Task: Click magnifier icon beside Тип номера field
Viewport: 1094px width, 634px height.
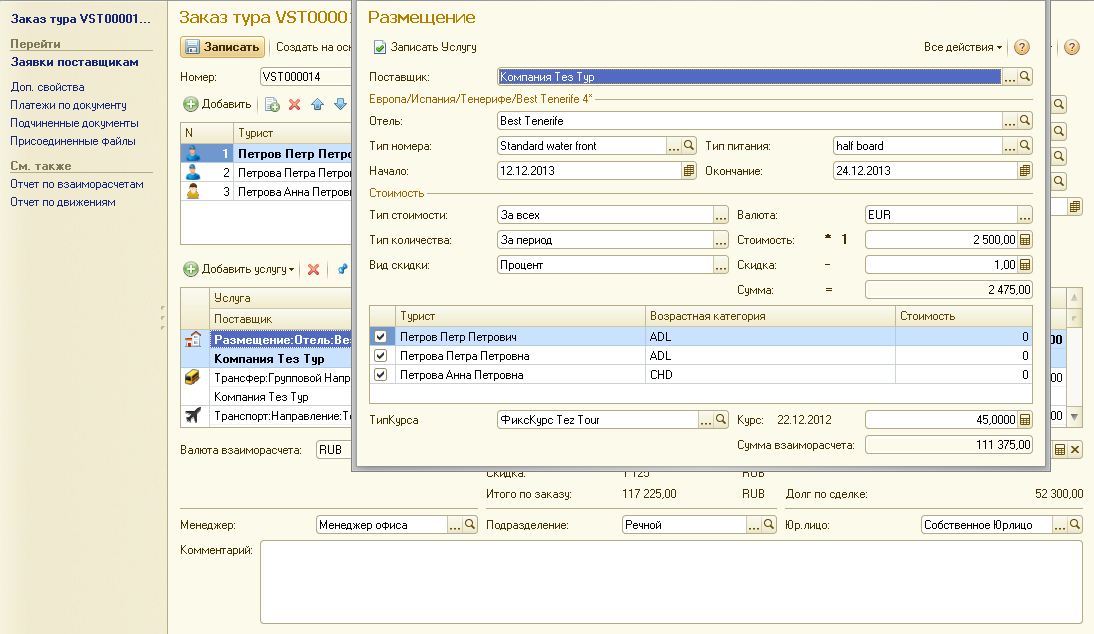Action: click(689, 146)
